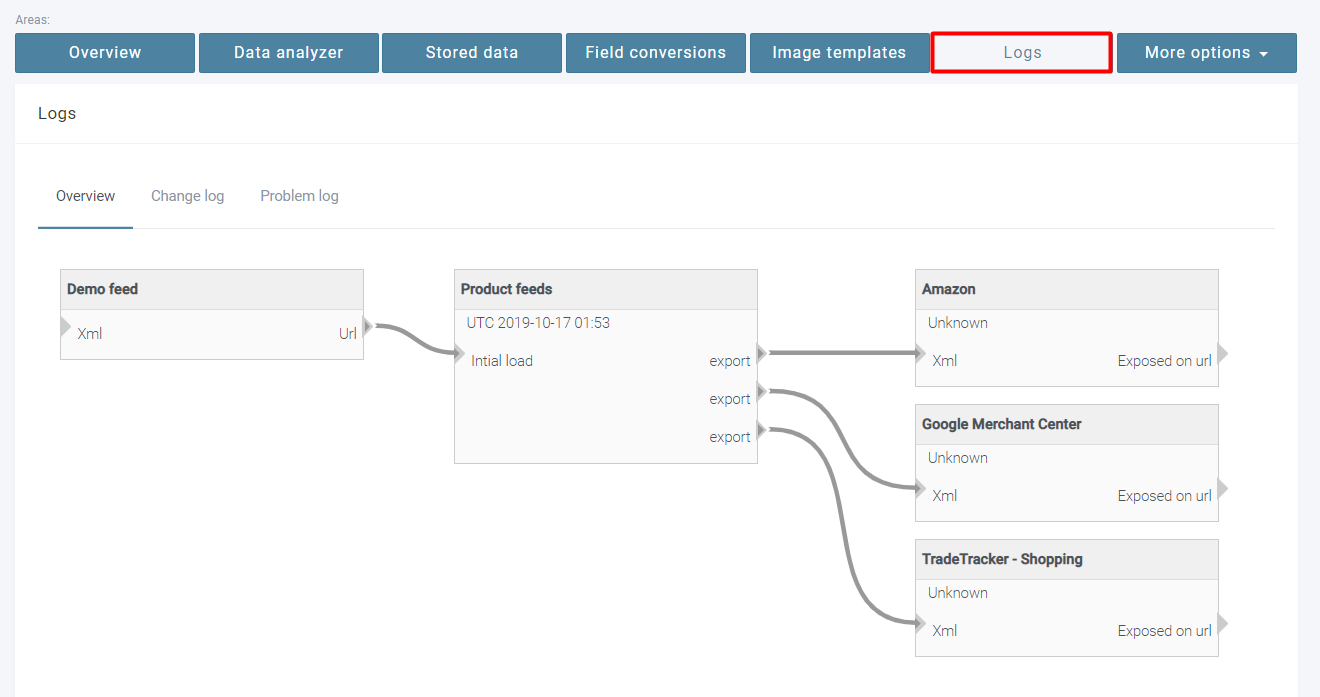Viewport: 1320px width, 697px height.
Task: Click Google Merchant Center output arrow
Action: tap(1223, 488)
